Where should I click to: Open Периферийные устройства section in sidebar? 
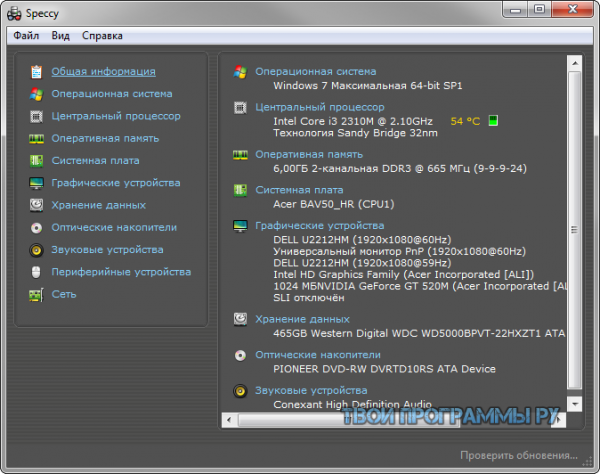[121, 272]
